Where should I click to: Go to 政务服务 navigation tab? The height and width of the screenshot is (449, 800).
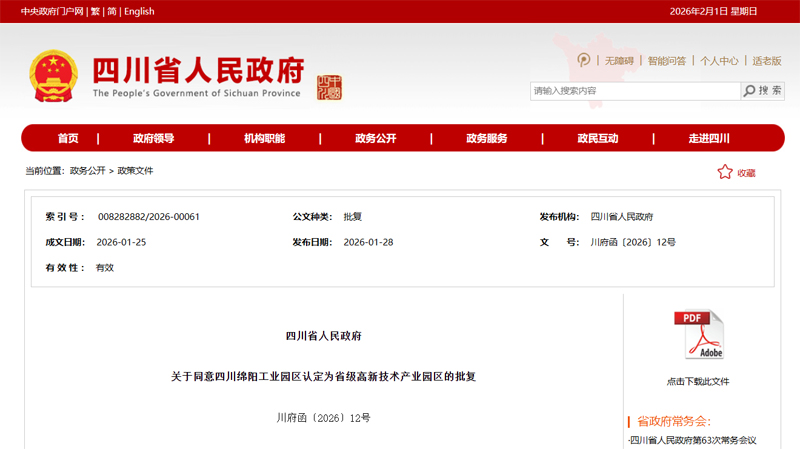[486, 138]
